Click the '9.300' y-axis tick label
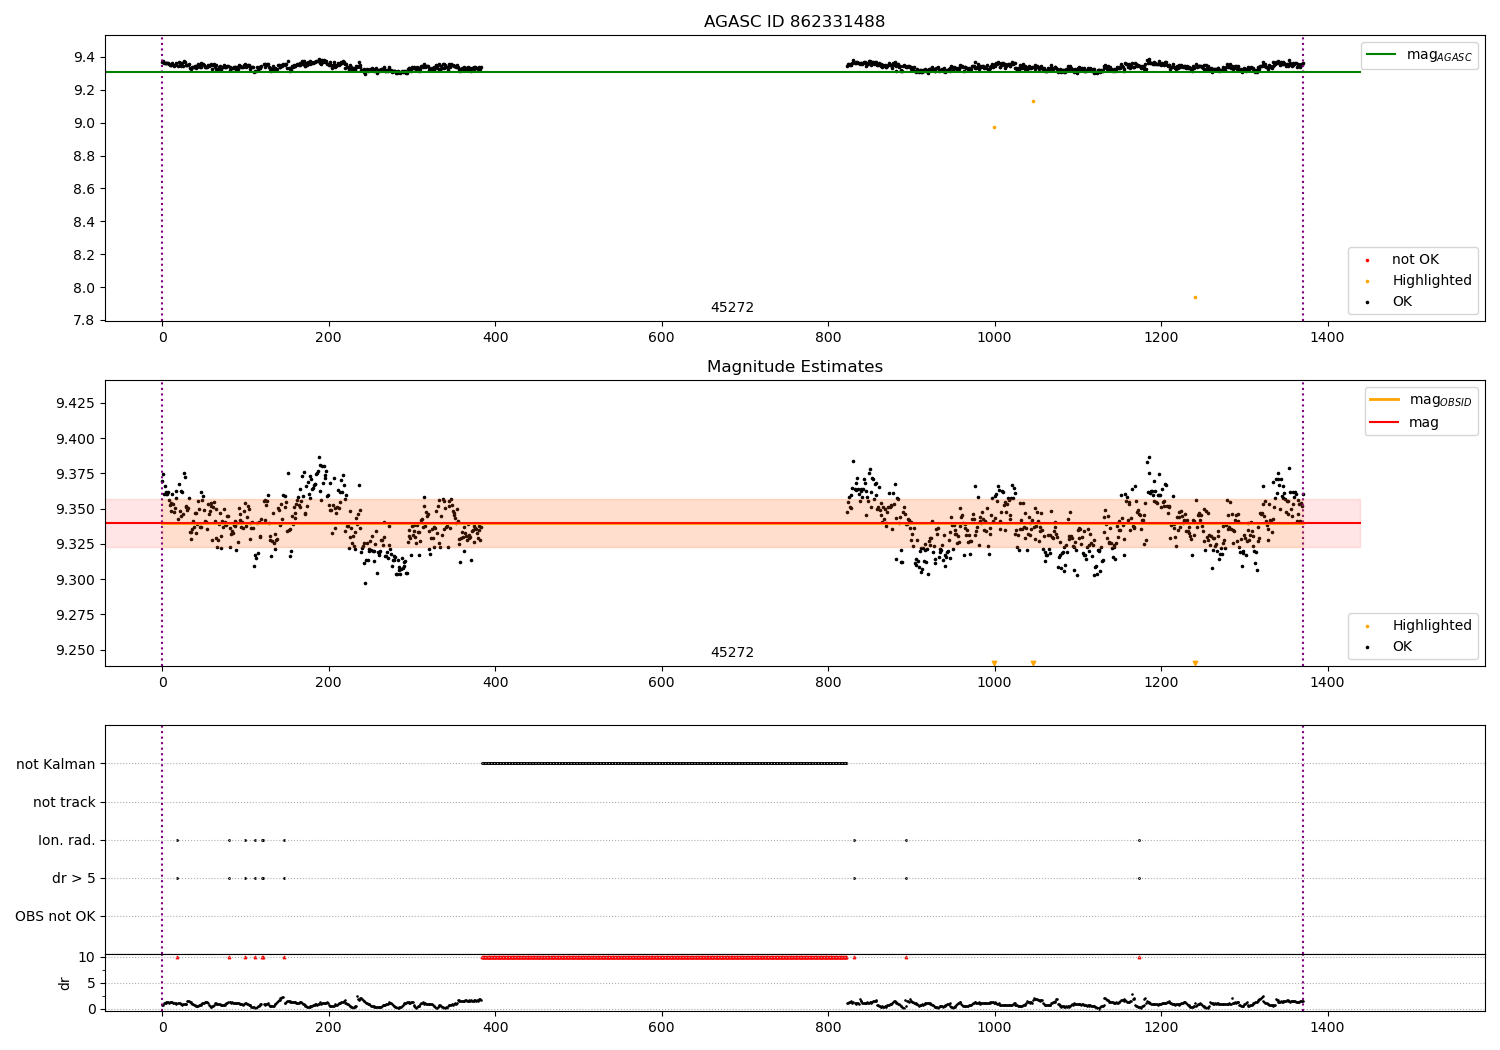Viewport: 1500px width, 1050px height. [x=75, y=580]
